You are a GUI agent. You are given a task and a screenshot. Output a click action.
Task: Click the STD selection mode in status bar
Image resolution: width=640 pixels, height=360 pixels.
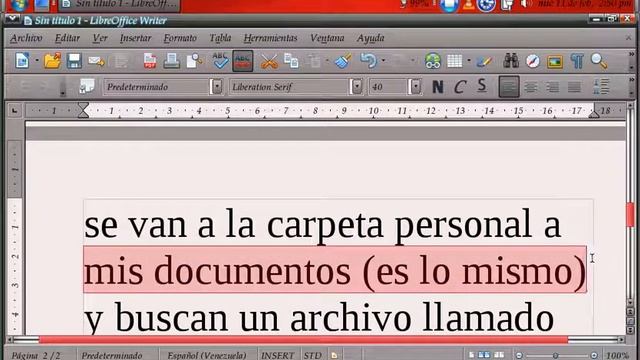click(313, 355)
